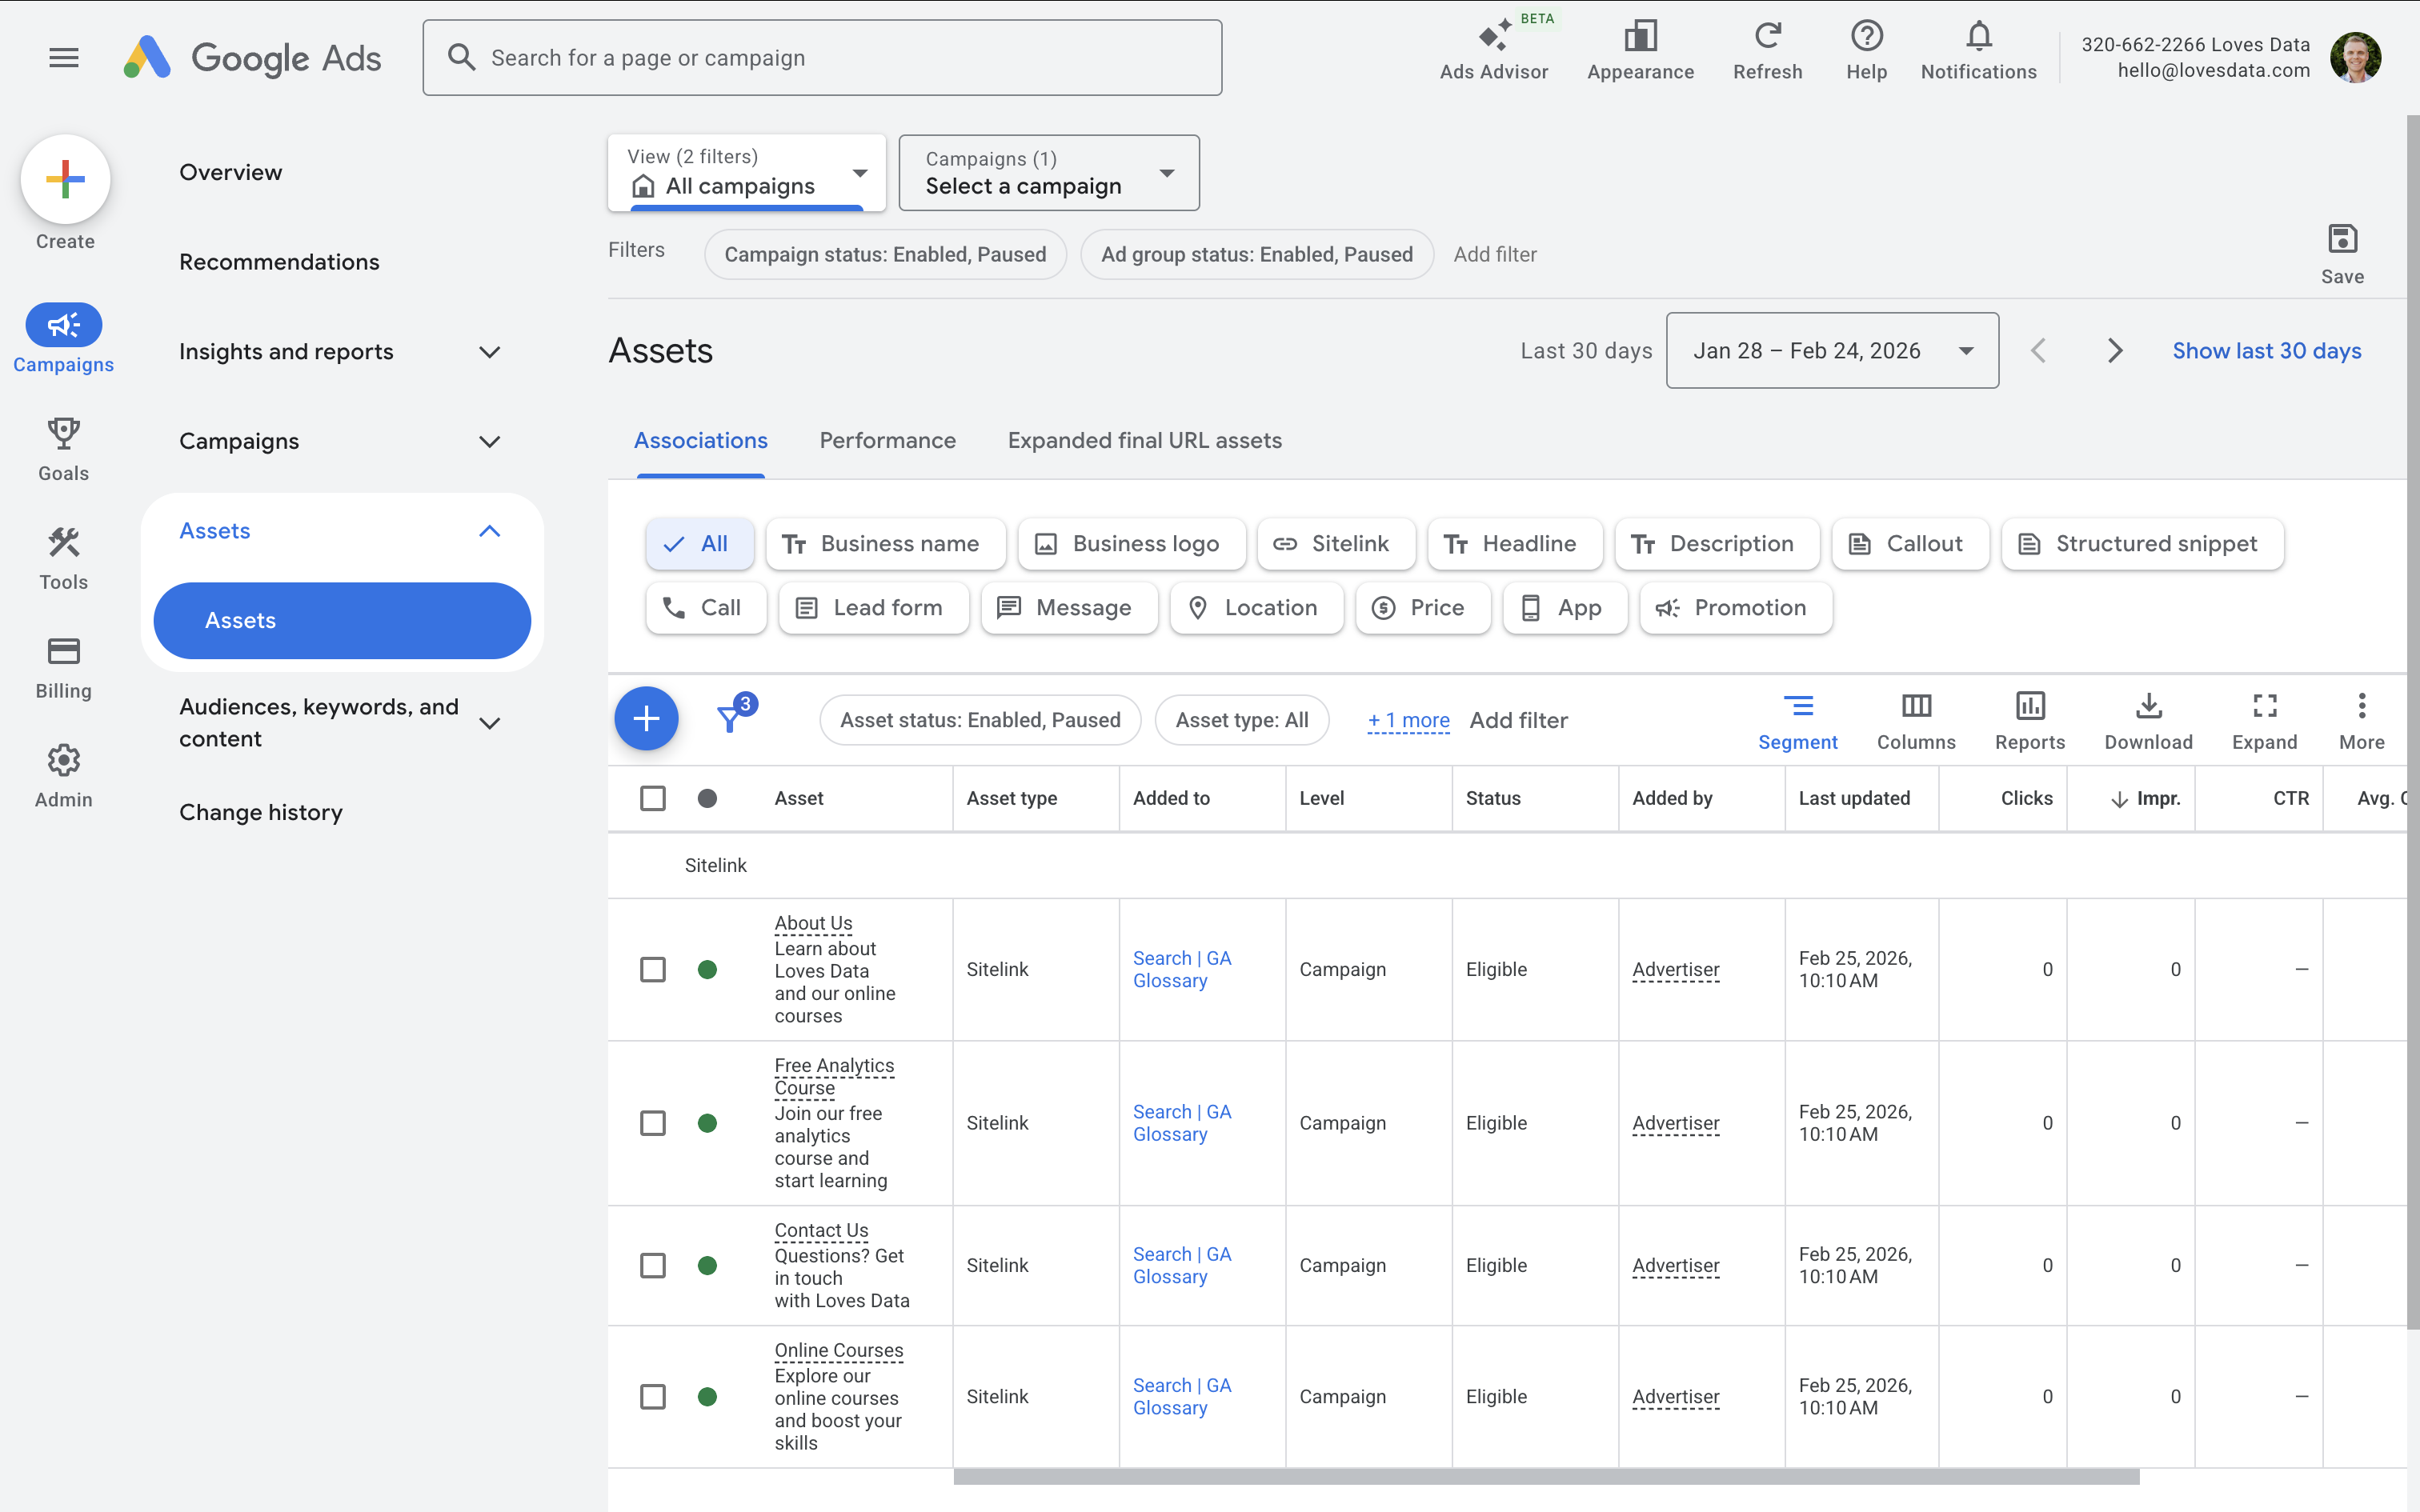Image resolution: width=2420 pixels, height=1512 pixels.
Task: Click Show last 30 days link
Action: click(x=2266, y=350)
